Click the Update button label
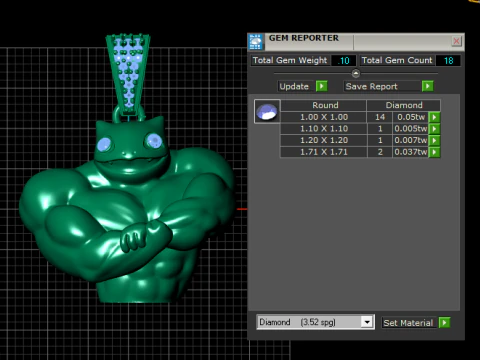The image size is (480, 360). point(294,86)
